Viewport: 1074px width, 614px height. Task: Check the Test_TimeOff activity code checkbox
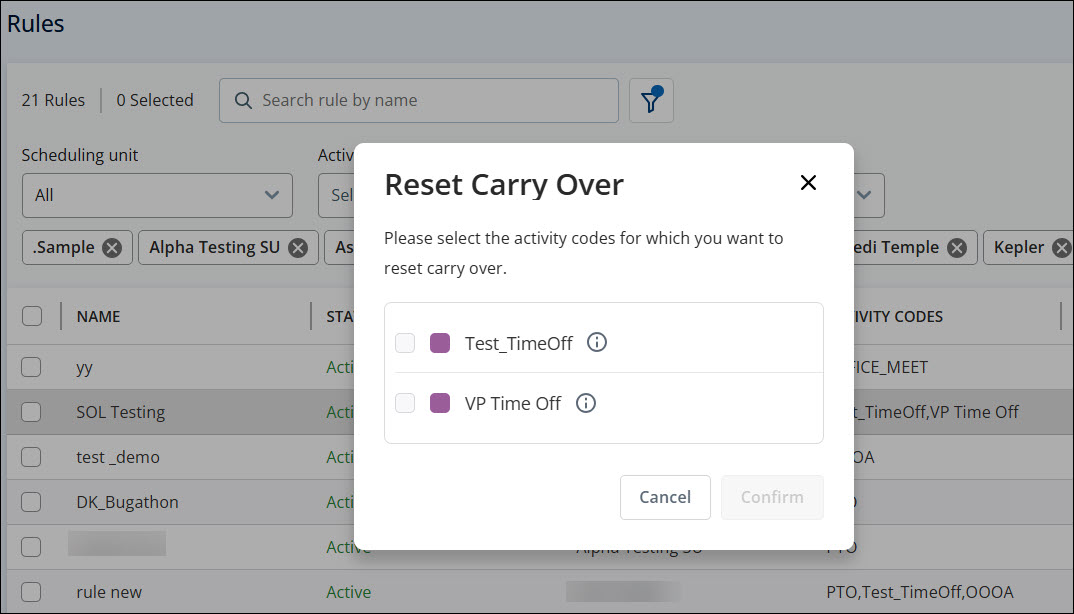pyautogui.click(x=405, y=343)
